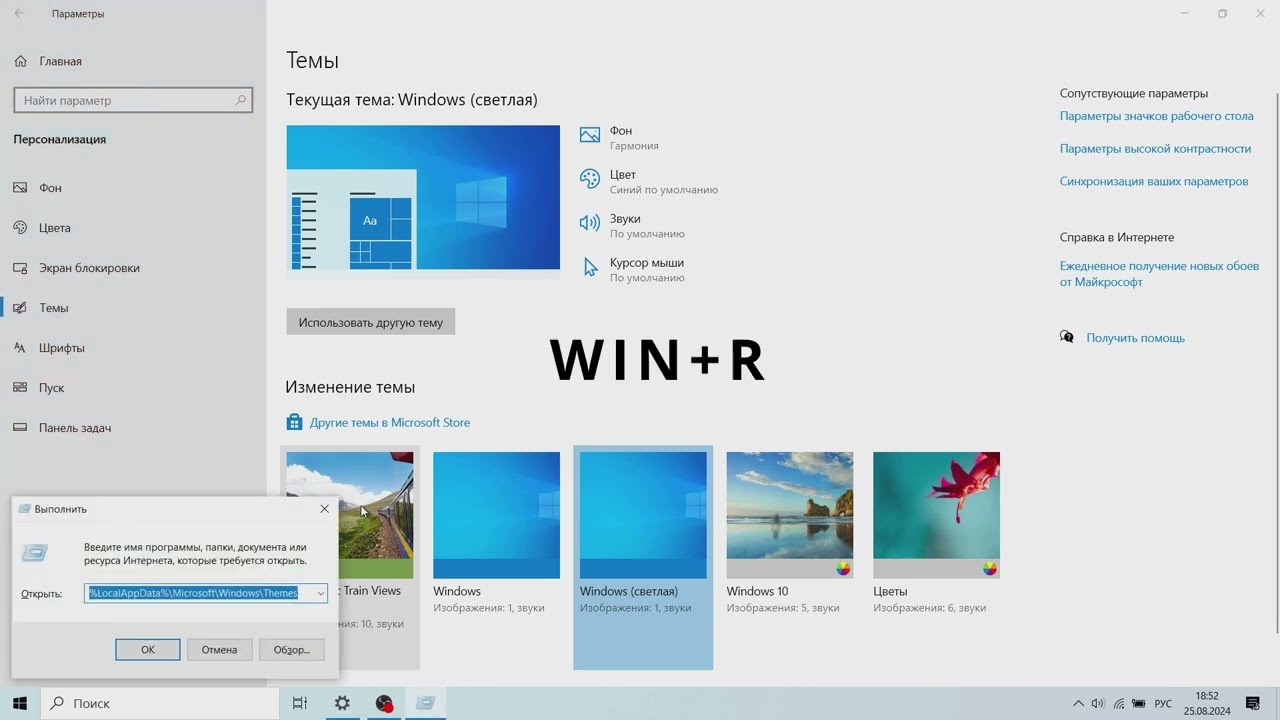Open the Home (Главная) page
This screenshot has width=1280, height=720.
[x=48, y=61]
